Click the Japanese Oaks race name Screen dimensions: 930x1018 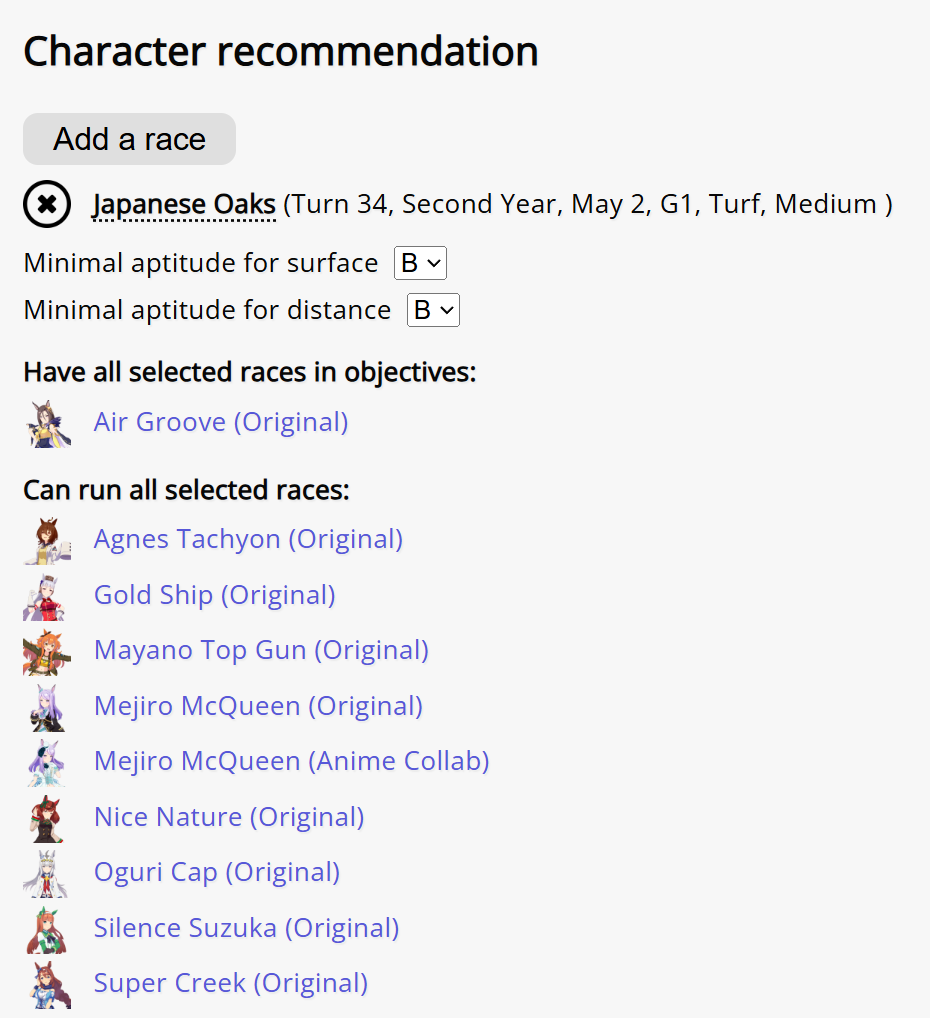coord(184,205)
